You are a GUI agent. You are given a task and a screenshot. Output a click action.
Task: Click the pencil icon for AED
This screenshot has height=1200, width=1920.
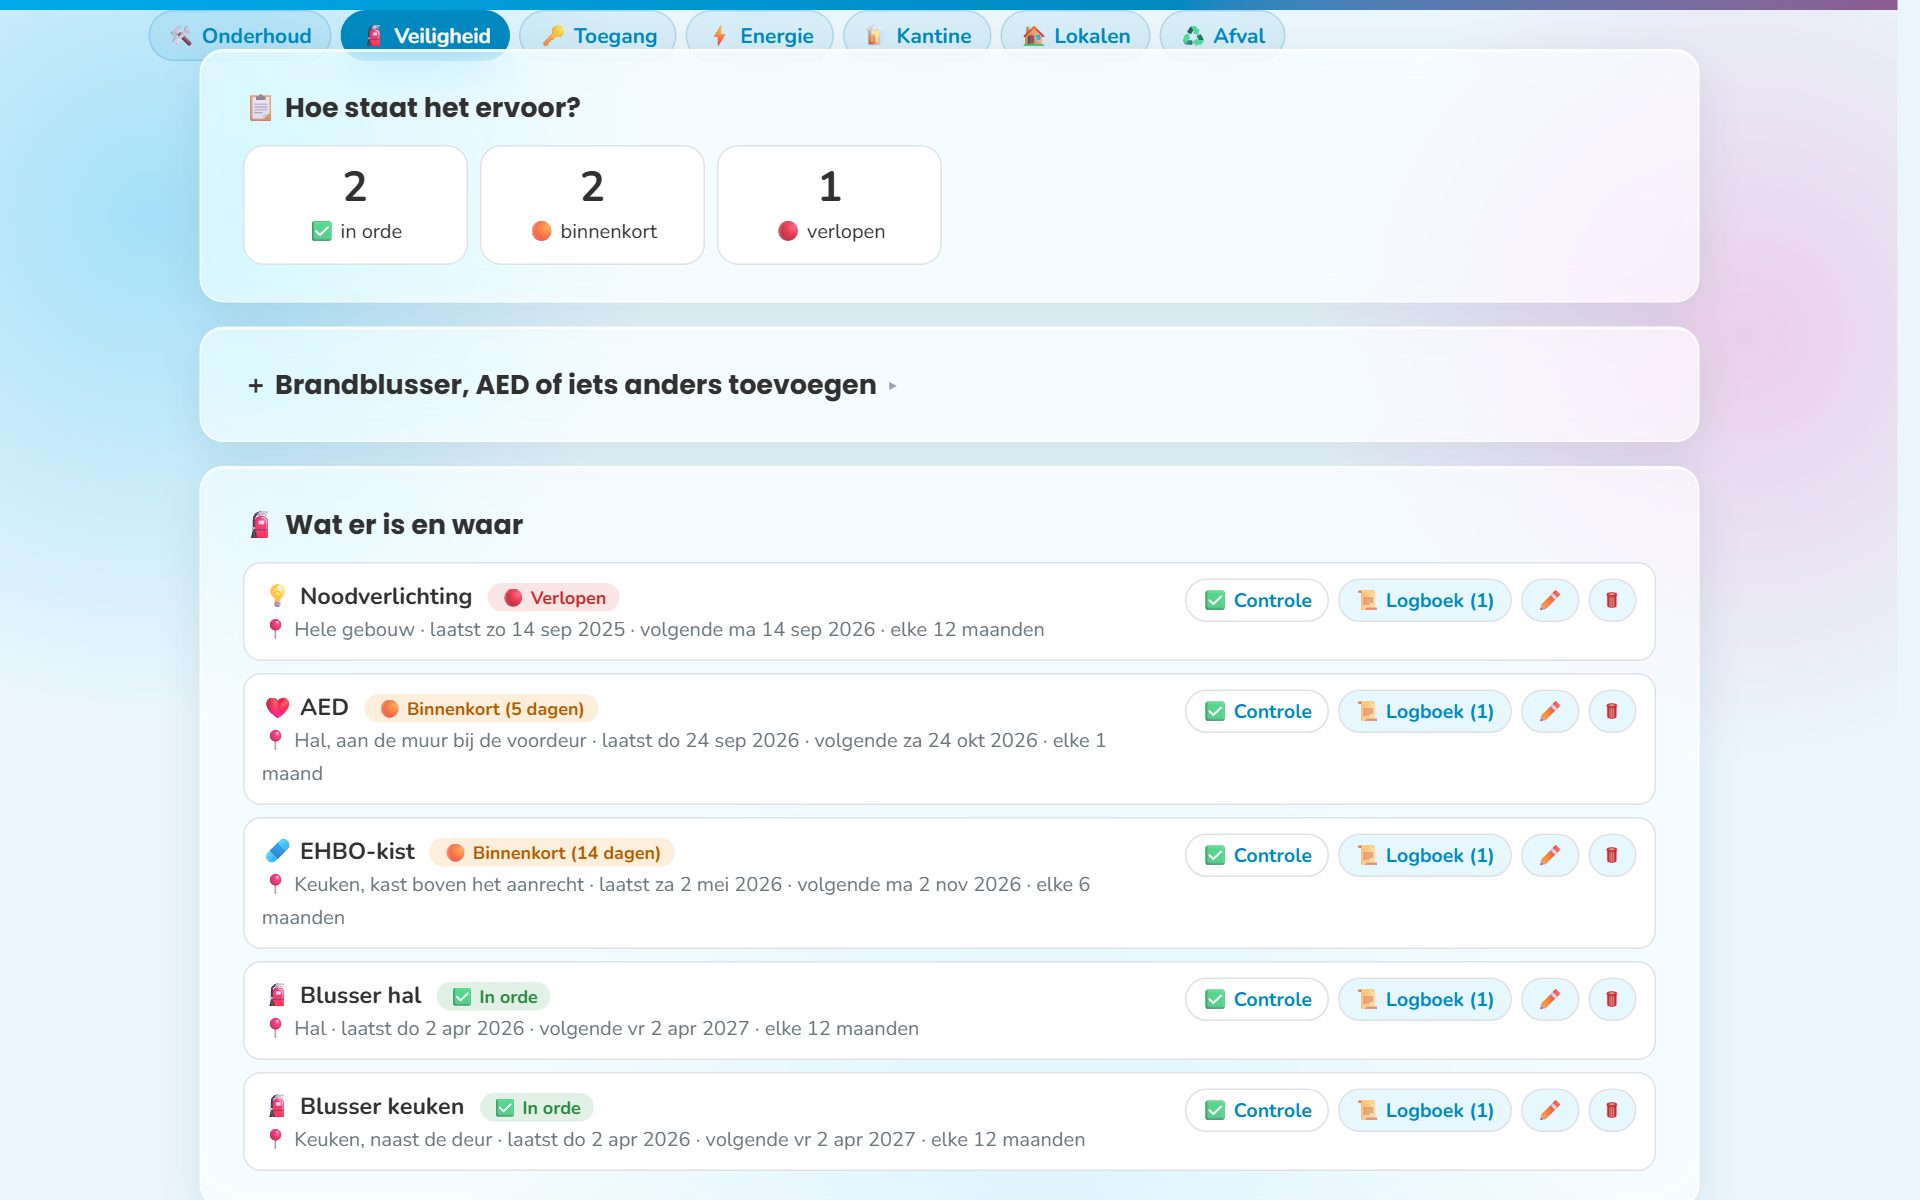click(x=1549, y=711)
